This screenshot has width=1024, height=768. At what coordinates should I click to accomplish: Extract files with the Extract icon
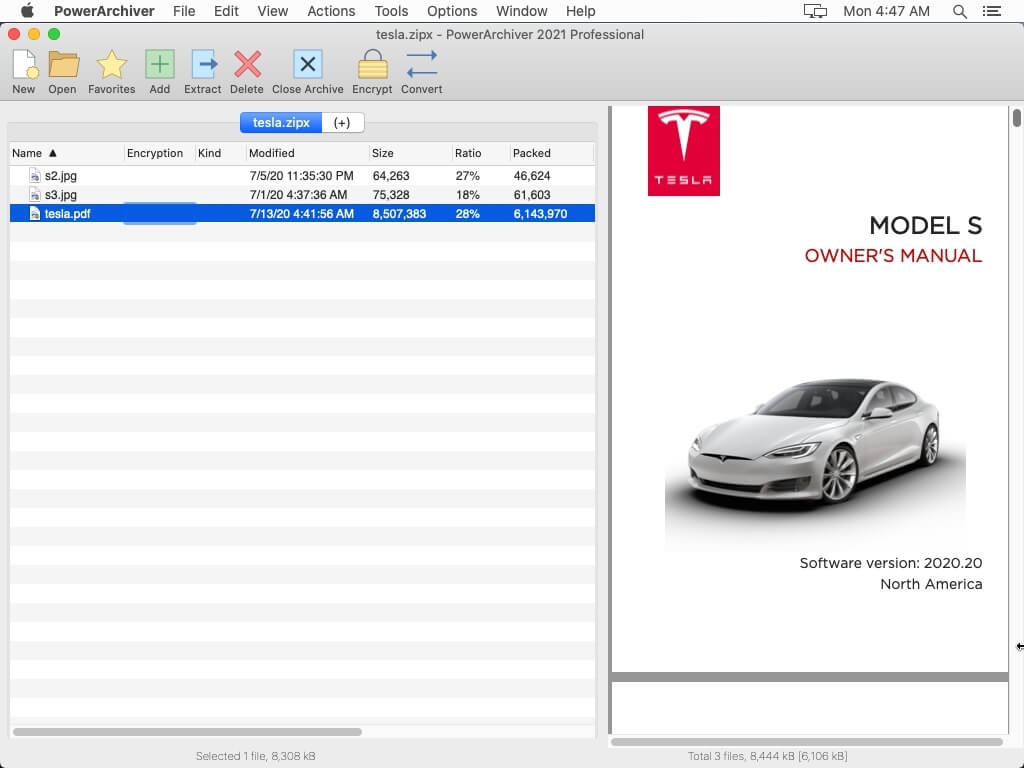pyautogui.click(x=204, y=65)
